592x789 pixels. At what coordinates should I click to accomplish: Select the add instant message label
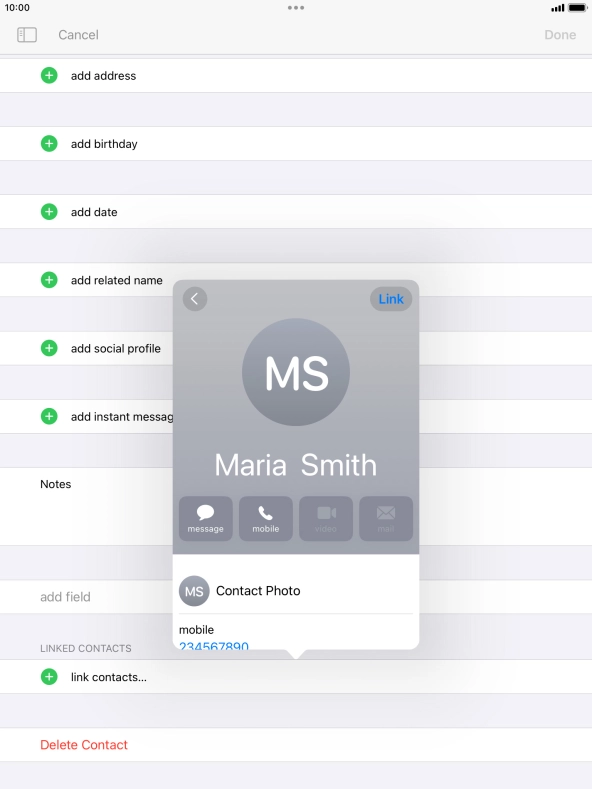121,417
